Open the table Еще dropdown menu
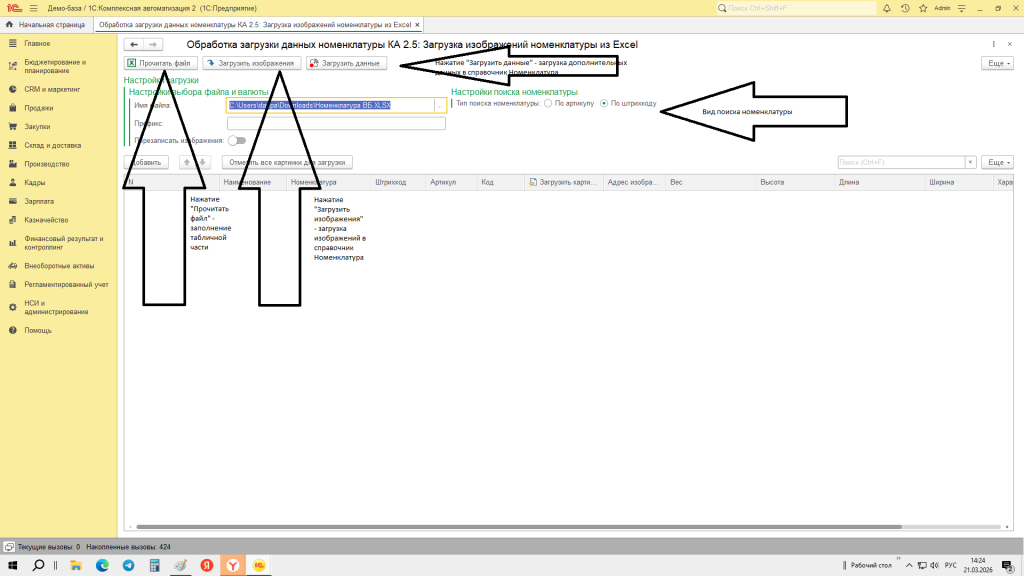Image resolution: width=1024 pixels, height=576 pixels. coord(998,162)
